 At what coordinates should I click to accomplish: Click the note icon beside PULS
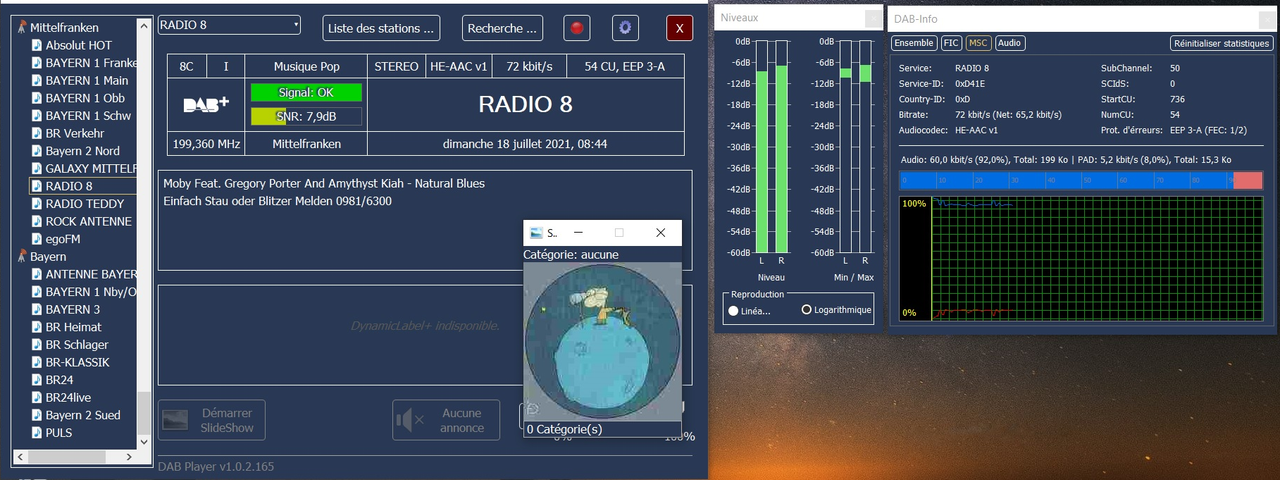coord(36,433)
